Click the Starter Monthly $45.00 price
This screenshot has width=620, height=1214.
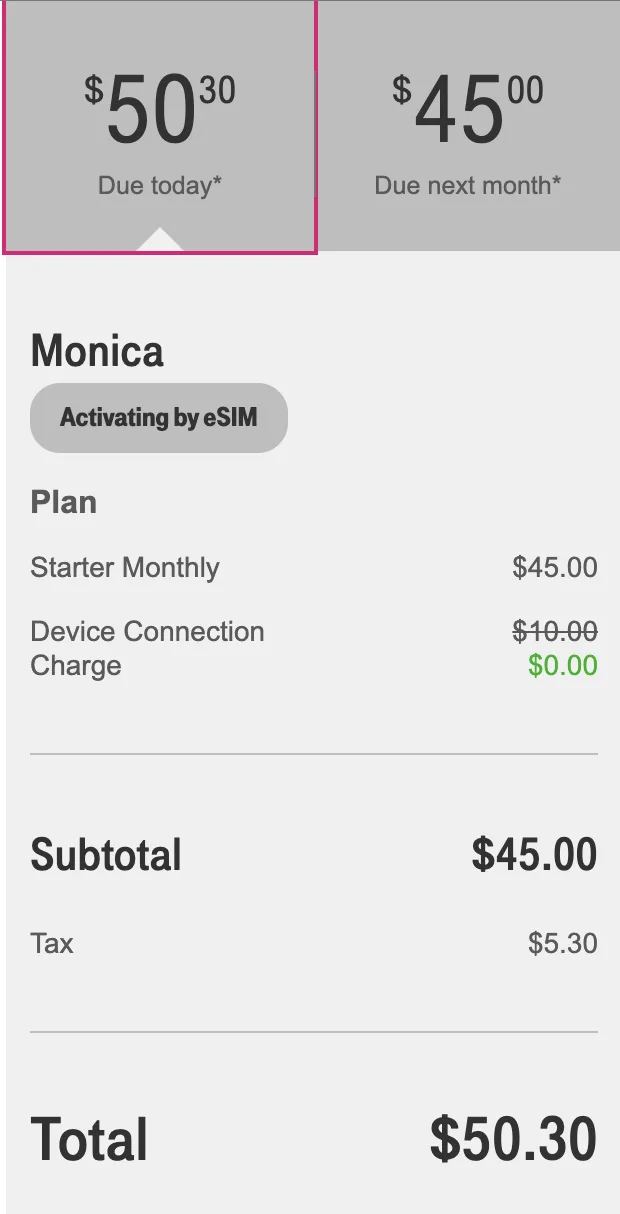[x=554, y=568]
